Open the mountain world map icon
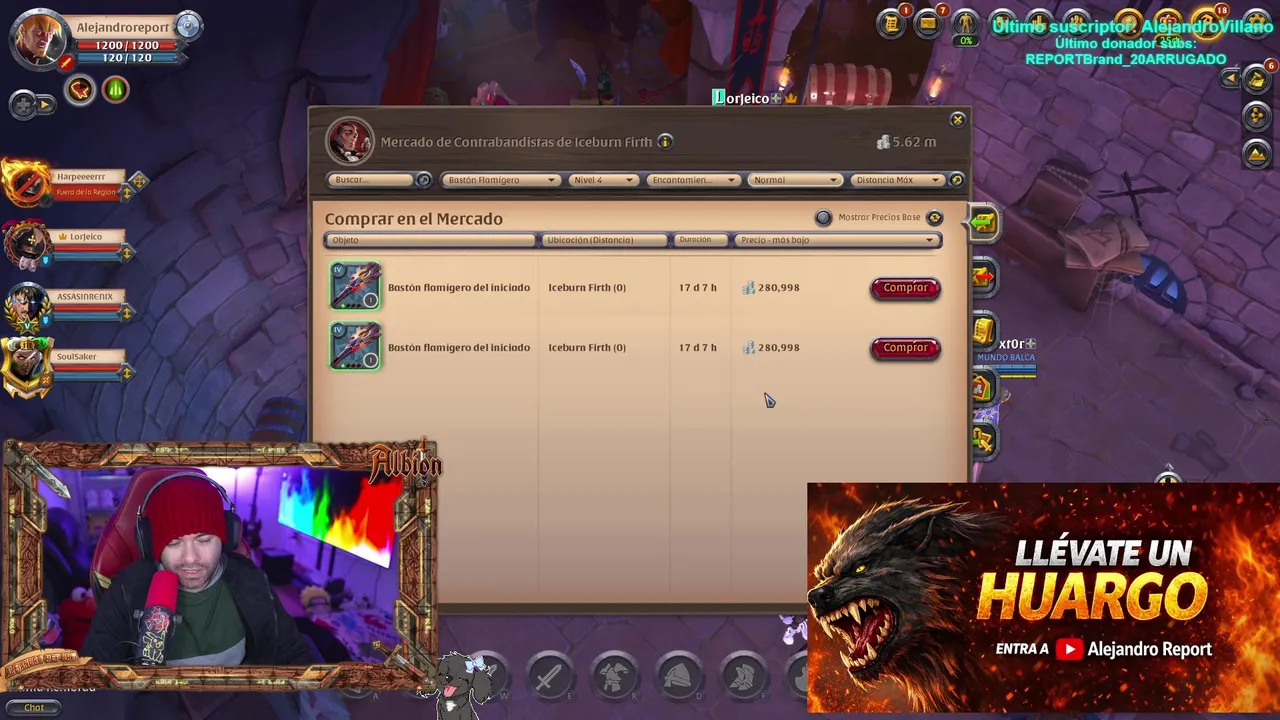 1257,153
